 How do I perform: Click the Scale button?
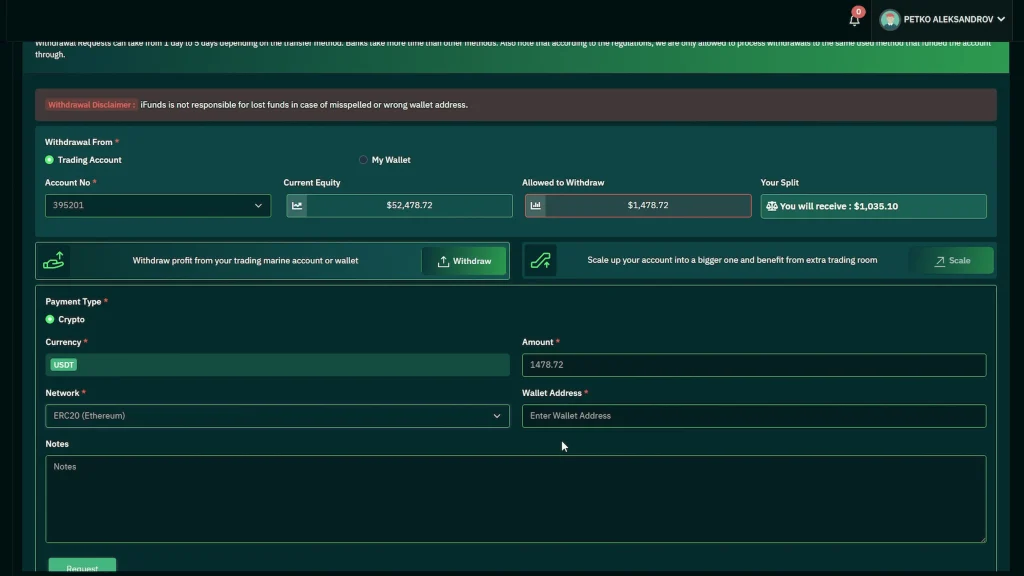pyautogui.click(x=951, y=261)
